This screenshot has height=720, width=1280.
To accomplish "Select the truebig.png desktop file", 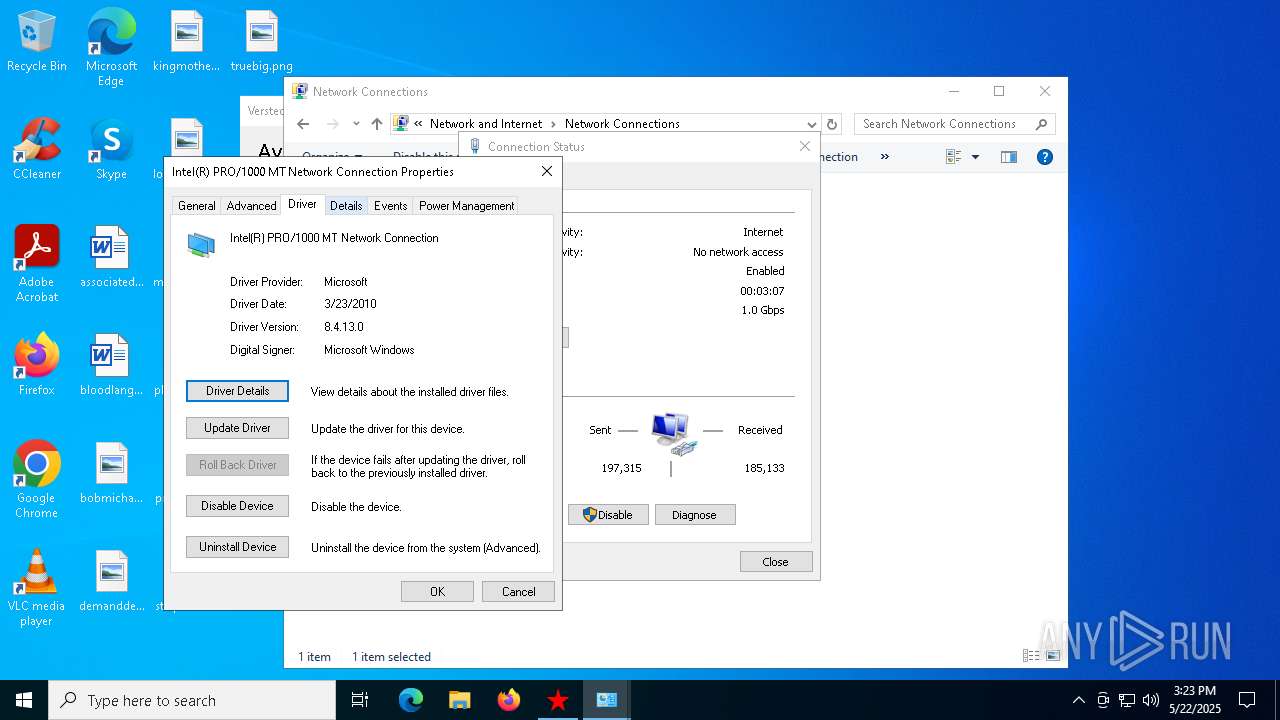I will click(x=261, y=42).
